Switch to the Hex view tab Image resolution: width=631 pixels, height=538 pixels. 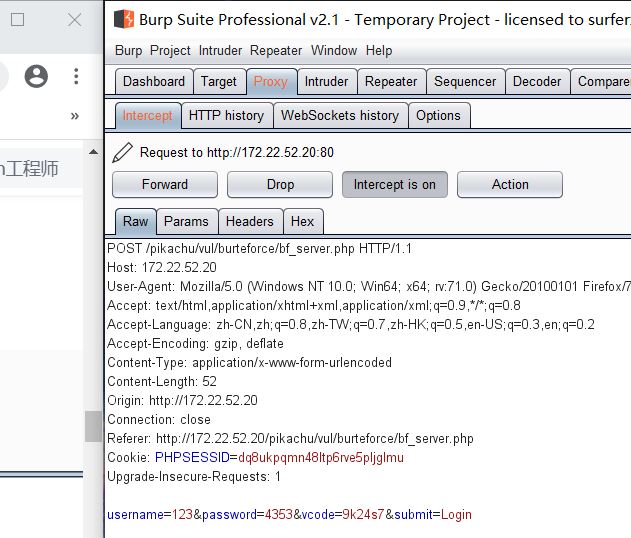(303, 222)
